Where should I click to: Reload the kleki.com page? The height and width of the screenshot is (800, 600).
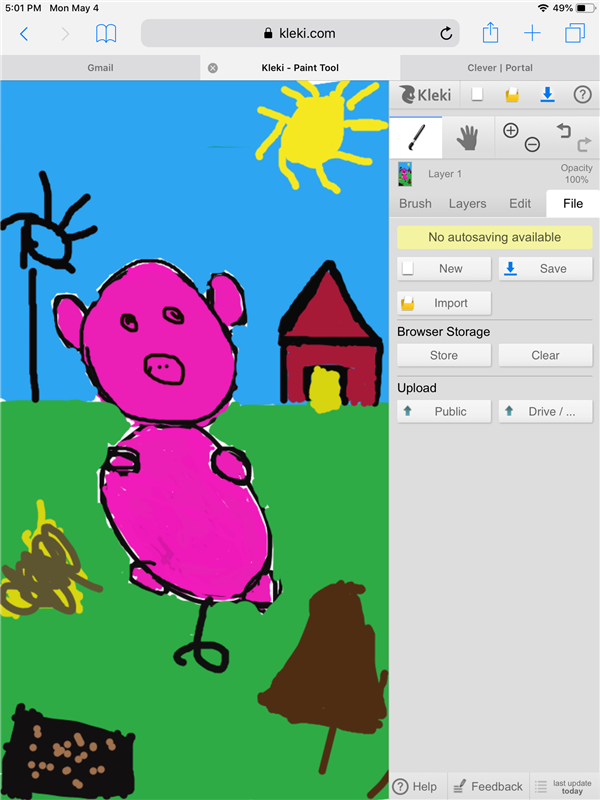446,34
